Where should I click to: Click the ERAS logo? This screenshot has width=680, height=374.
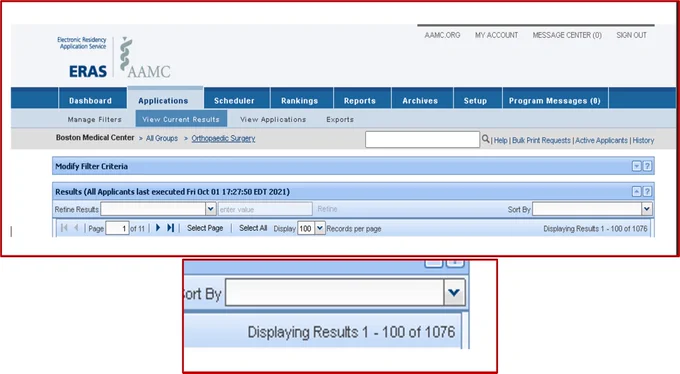88,71
